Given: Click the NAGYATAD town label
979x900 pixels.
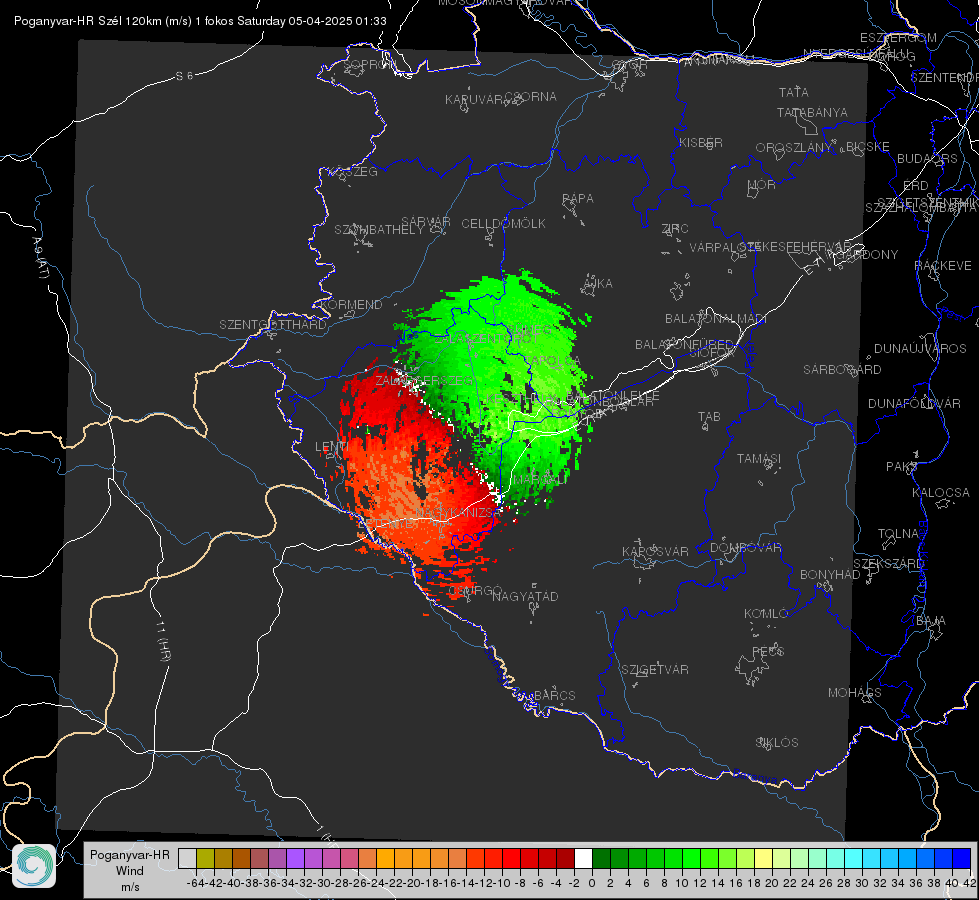Looking at the screenshot, I should (525, 596).
